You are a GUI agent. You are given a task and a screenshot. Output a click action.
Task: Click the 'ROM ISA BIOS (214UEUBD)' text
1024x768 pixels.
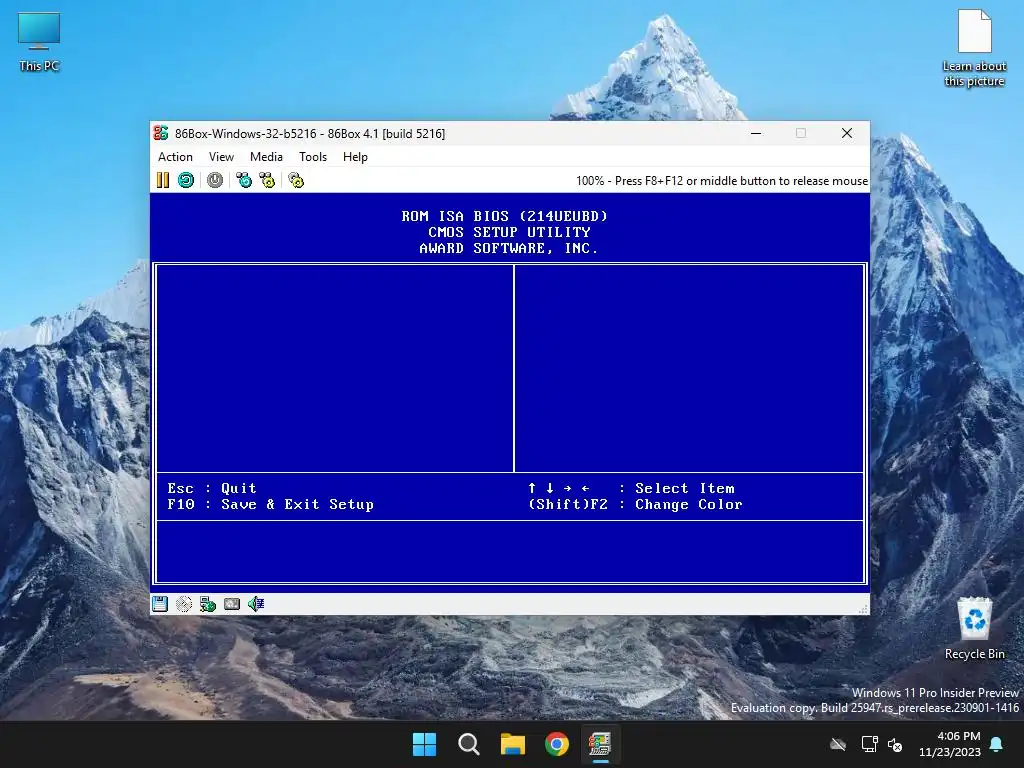(x=505, y=216)
